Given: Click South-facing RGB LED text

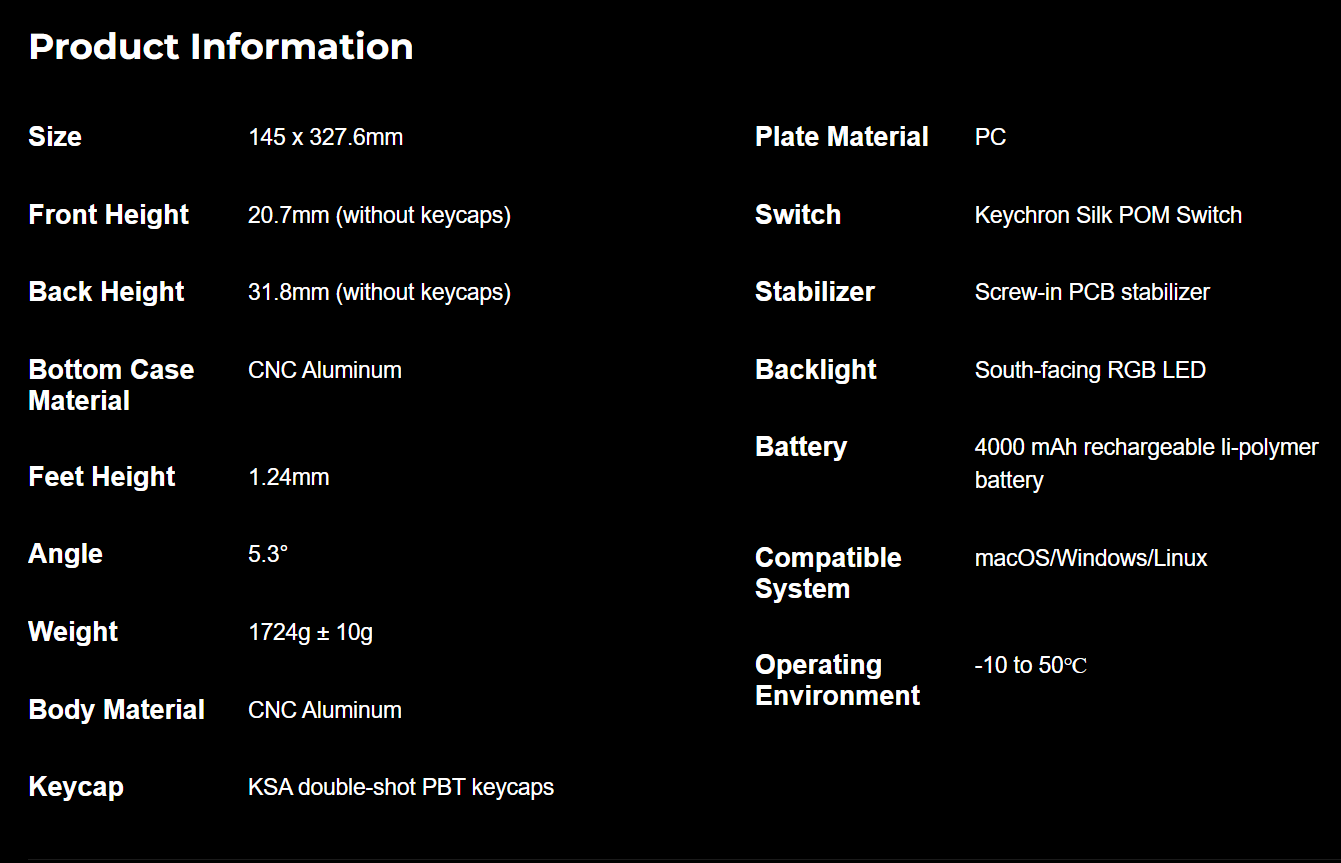Looking at the screenshot, I should pos(1090,370).
